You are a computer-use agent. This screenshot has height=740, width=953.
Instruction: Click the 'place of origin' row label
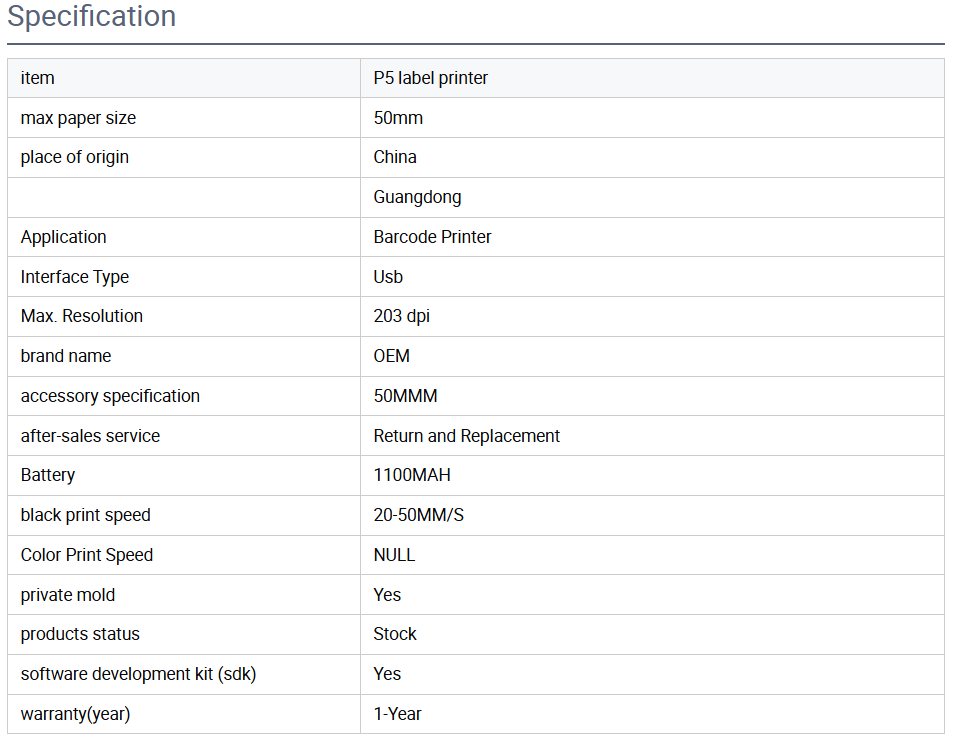click(74, 157)
